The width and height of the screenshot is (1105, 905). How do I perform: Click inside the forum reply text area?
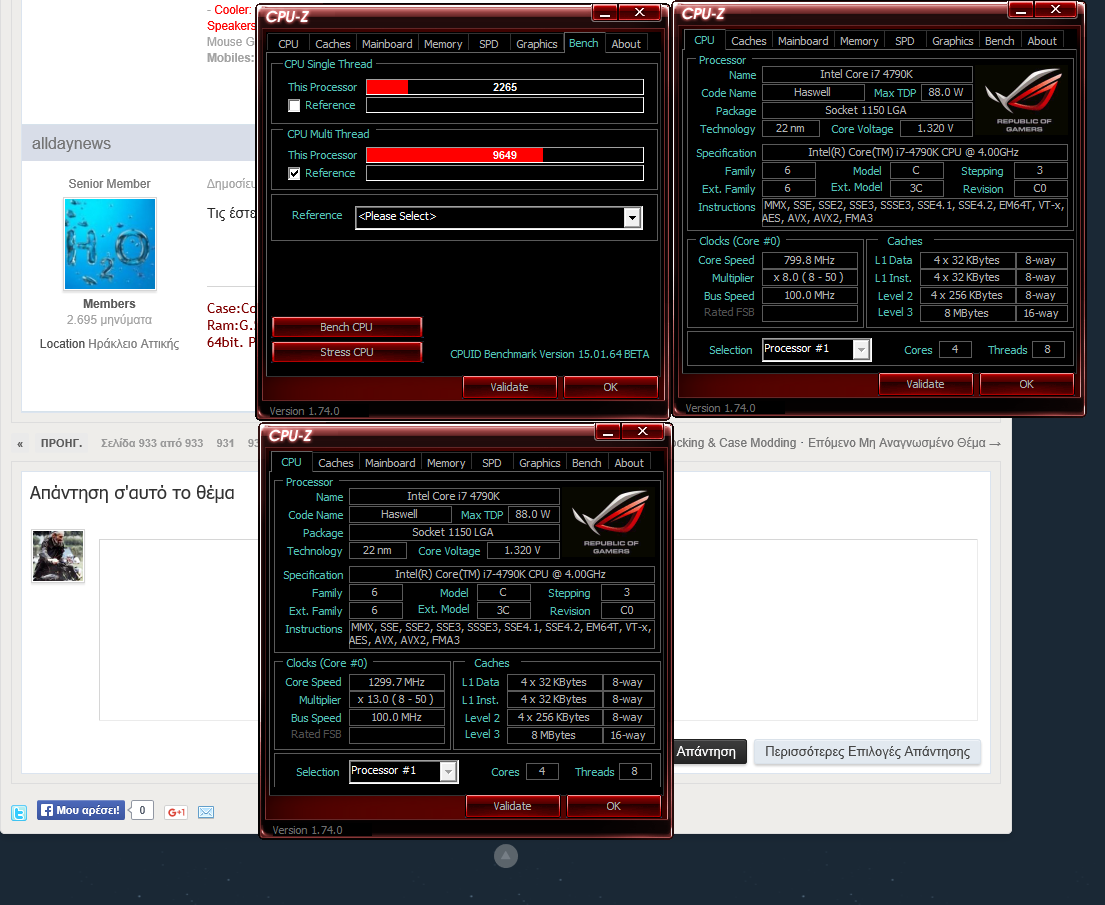[x=538, y=630]
